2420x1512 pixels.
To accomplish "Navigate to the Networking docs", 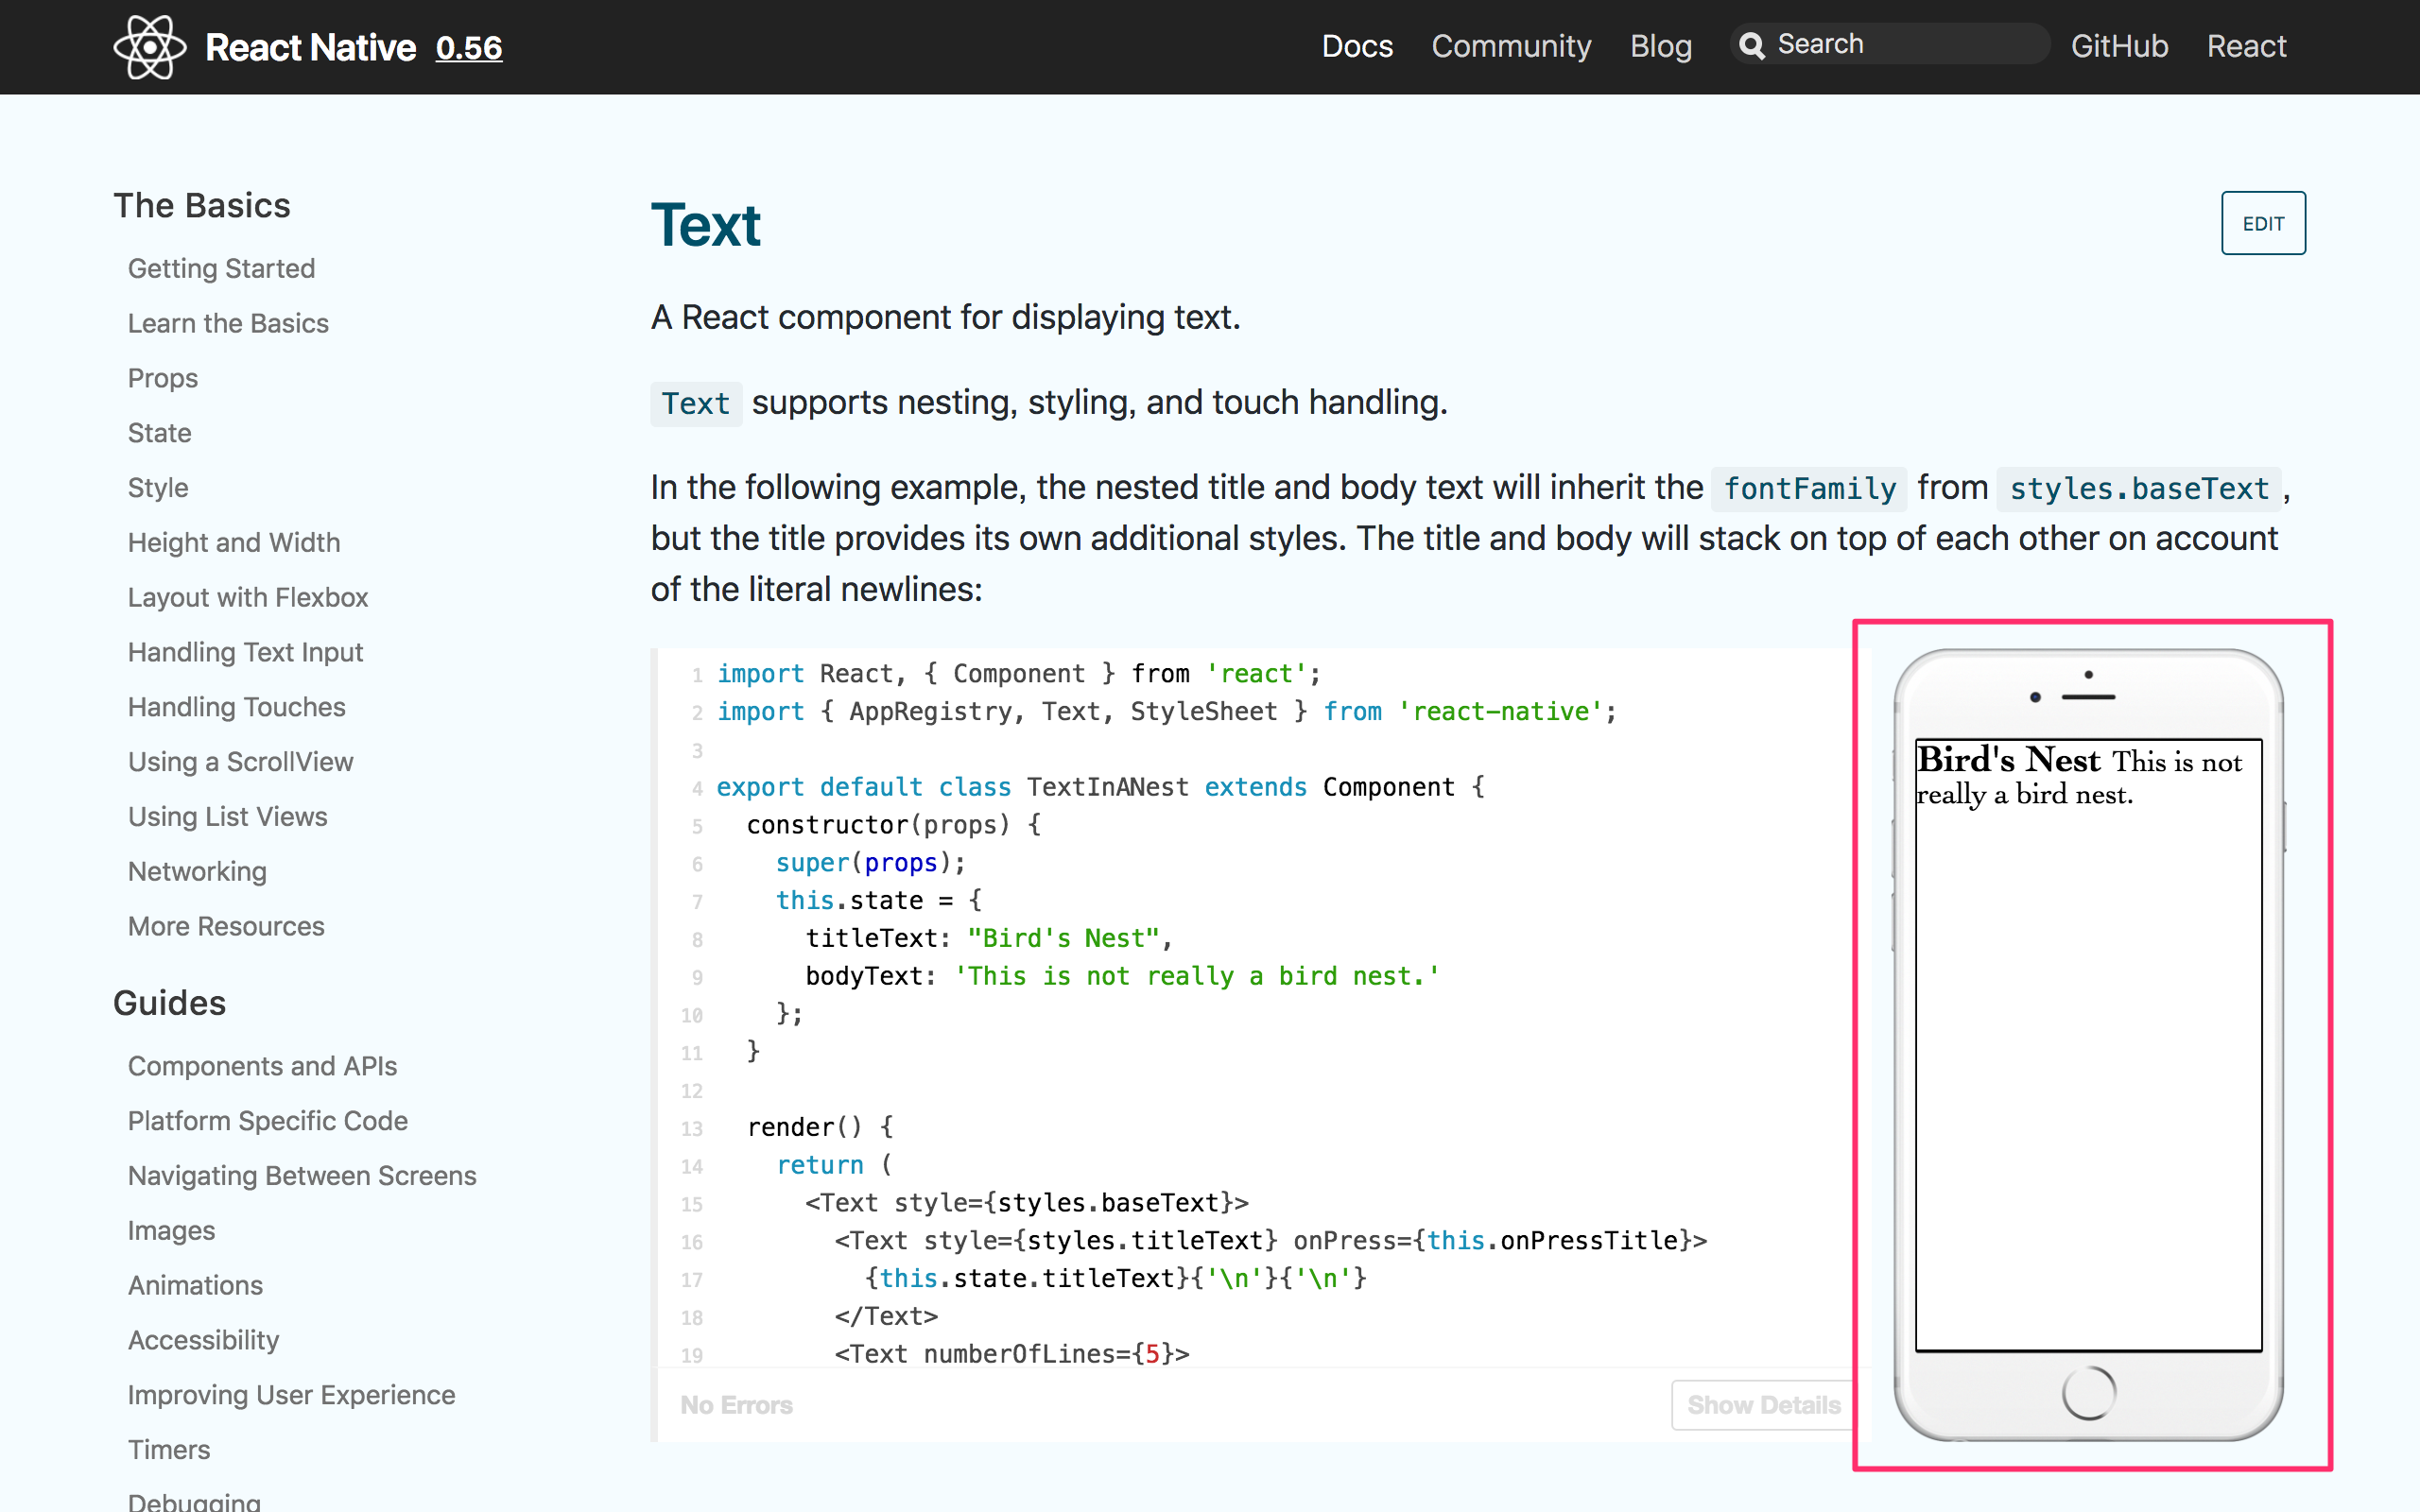I will coord(196,871).
